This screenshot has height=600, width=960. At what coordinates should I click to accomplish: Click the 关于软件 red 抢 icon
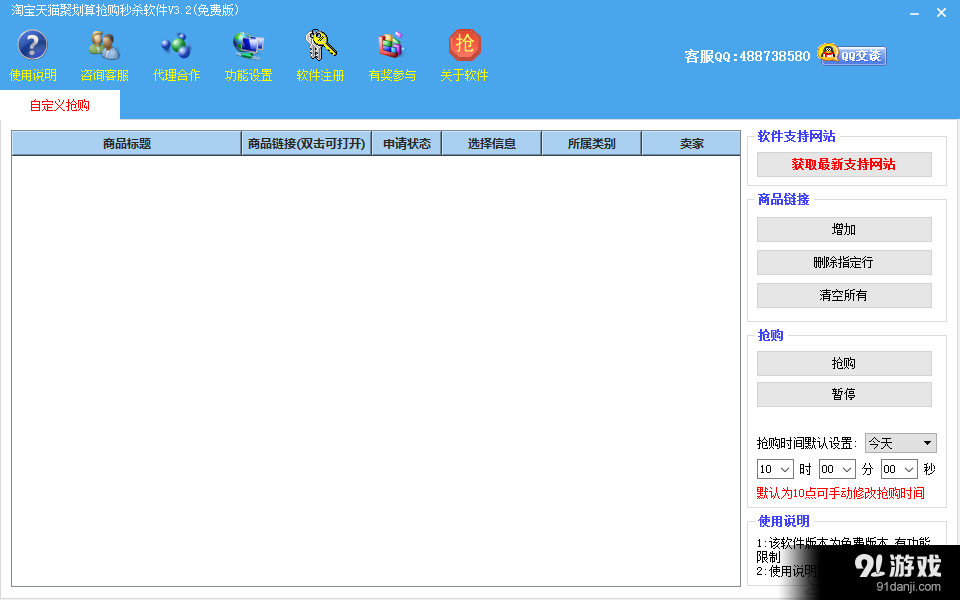coord(465,45)
